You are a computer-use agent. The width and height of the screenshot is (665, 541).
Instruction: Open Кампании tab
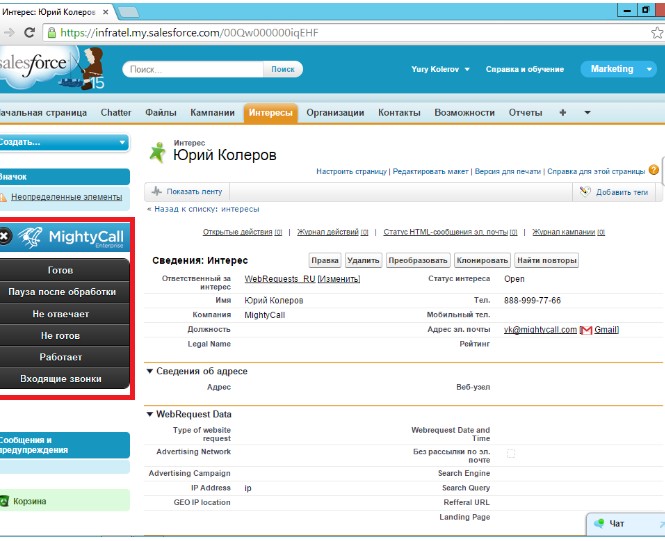coord(212,113)
